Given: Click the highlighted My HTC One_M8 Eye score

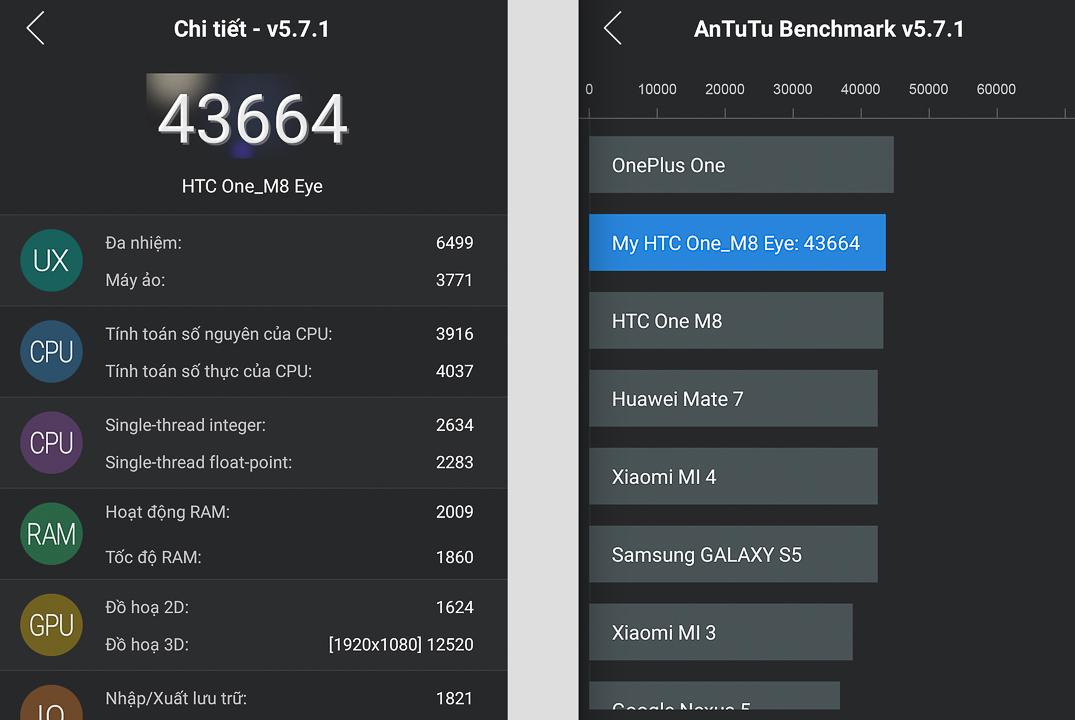Looking at the screenshot, I should click(x=737, y=242).
